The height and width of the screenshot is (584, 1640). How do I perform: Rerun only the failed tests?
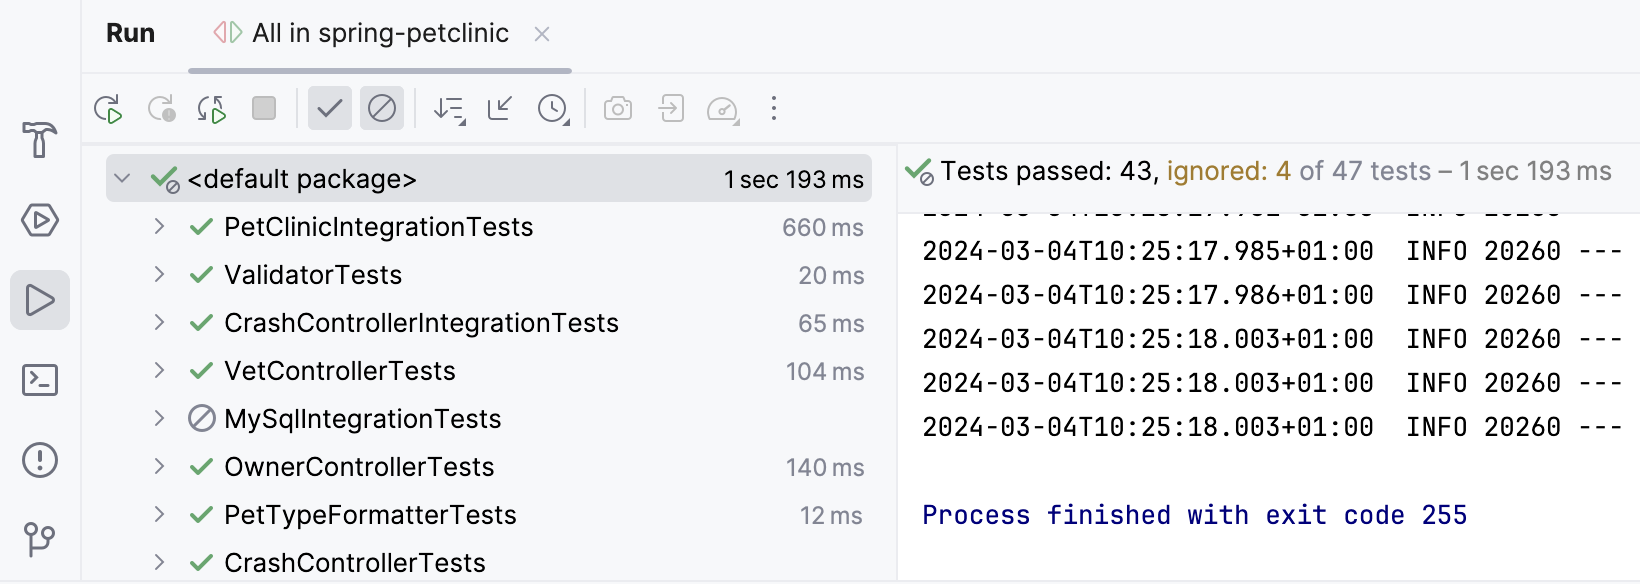(x=161, y=109)
